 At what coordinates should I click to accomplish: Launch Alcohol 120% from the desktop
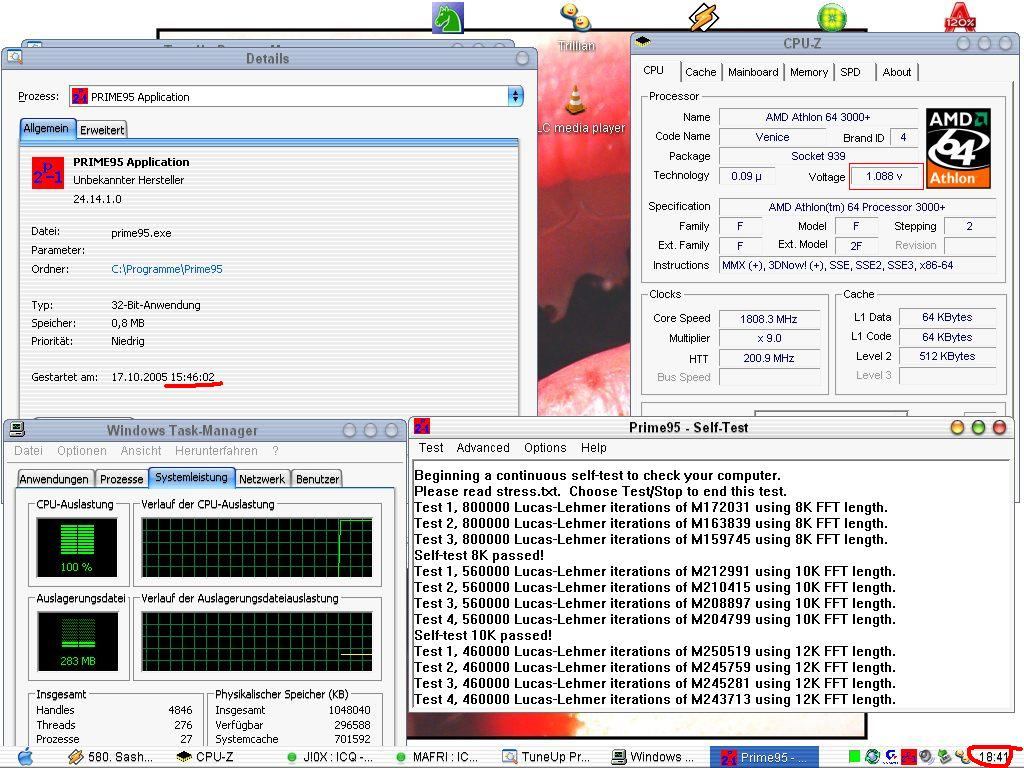pyautogui.click(x=959, y=17)
